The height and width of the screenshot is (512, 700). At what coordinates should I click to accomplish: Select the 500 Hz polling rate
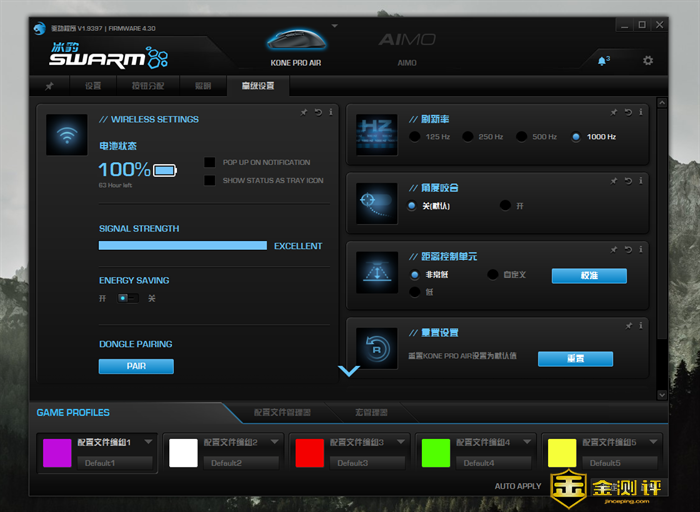tap(522, 137)
